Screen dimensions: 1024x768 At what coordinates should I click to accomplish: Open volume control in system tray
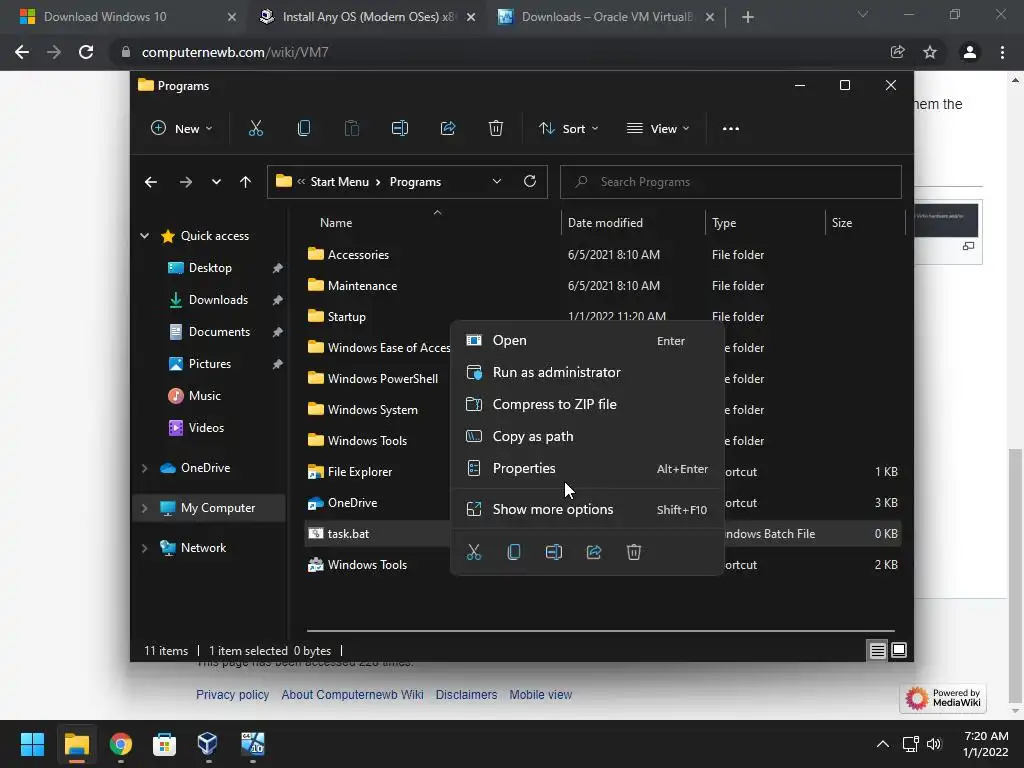pyautogui.click(x=934, y=744)
